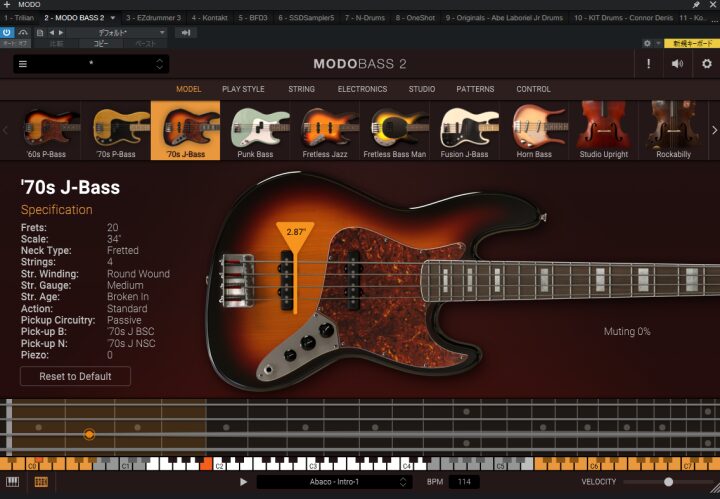
Task: Click the preset file document icon
Action: (x=40, y=33)
